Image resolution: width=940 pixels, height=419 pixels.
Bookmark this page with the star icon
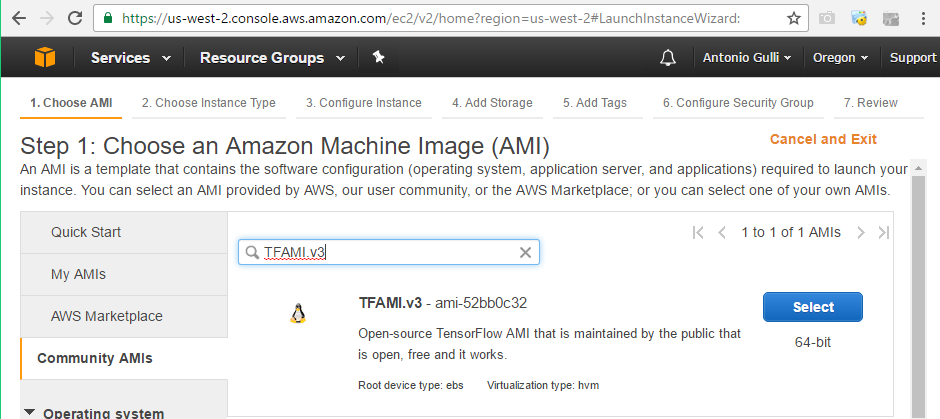793,18
